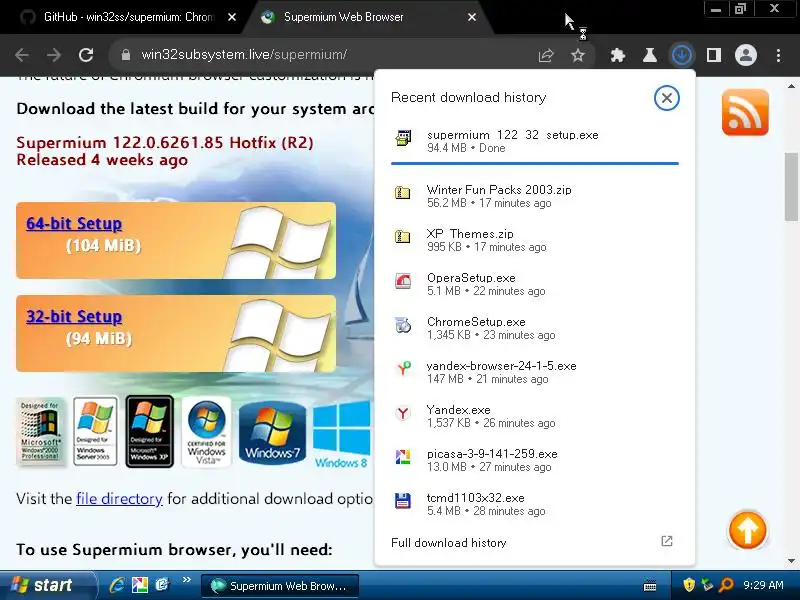The height and width of the screenshot is (600, 800).
Task: Click the Windows Vista certified badge
Action: click(206, 432)
